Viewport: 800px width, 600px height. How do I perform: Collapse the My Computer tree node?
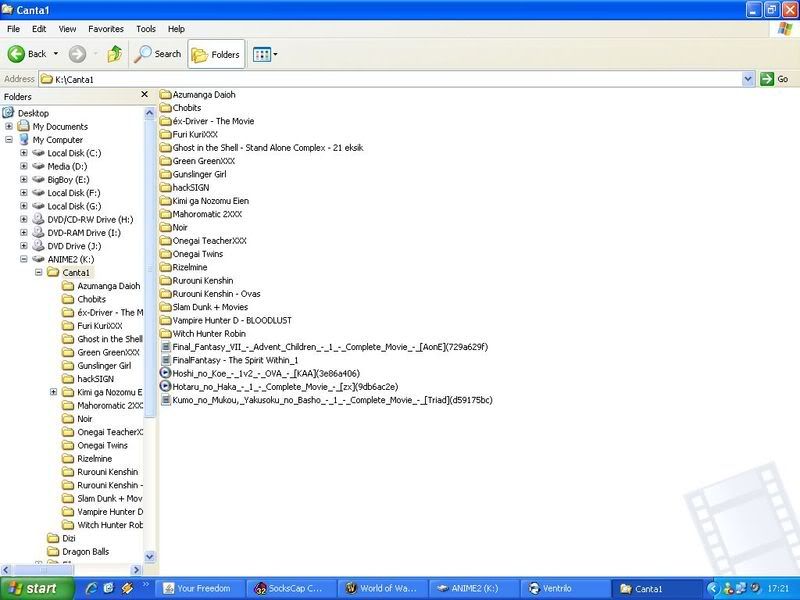[x=9, y=140]
